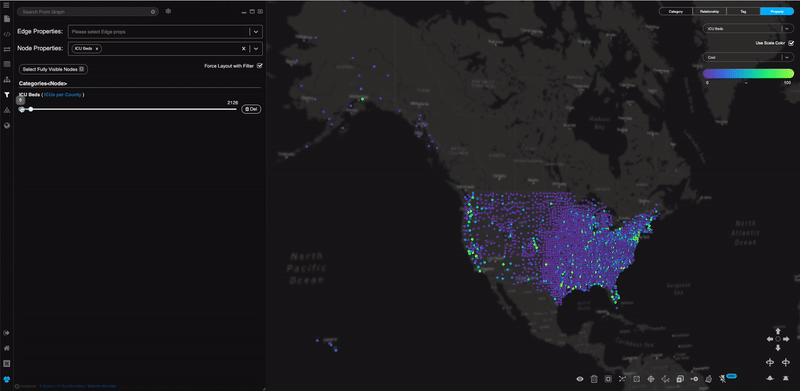Image resolution: width=800 pixels, height=391 pixels.
Task: Click the Edge Properties select field
Action: pos(165,32)
